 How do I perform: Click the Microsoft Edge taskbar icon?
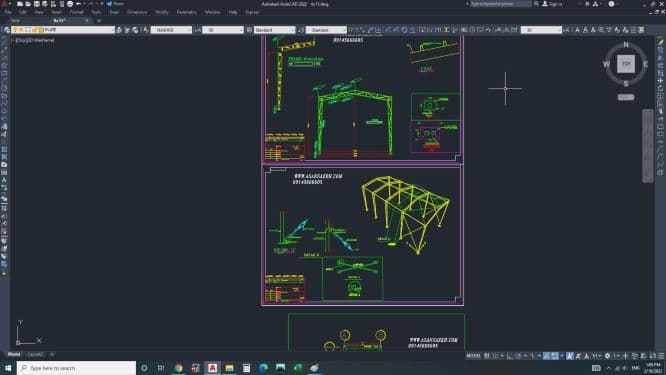tap(263, 368)
